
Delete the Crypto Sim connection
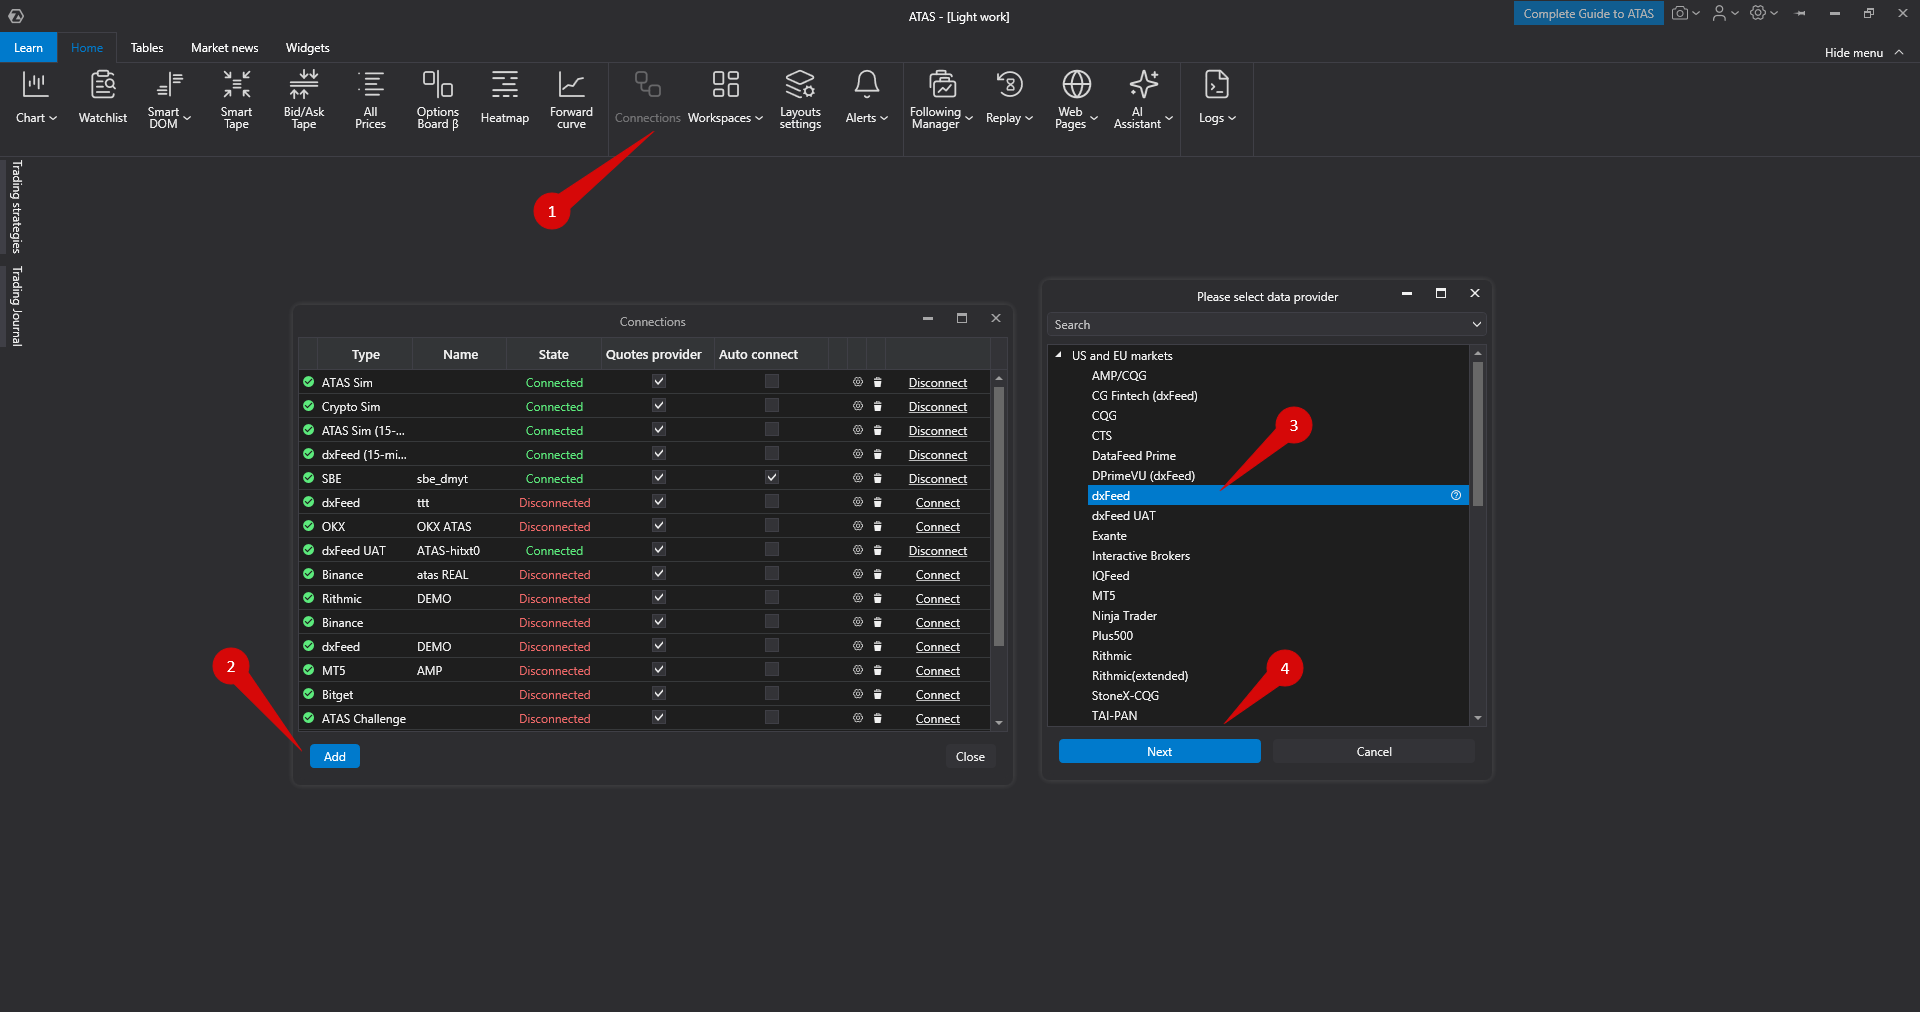pos(877,406)
